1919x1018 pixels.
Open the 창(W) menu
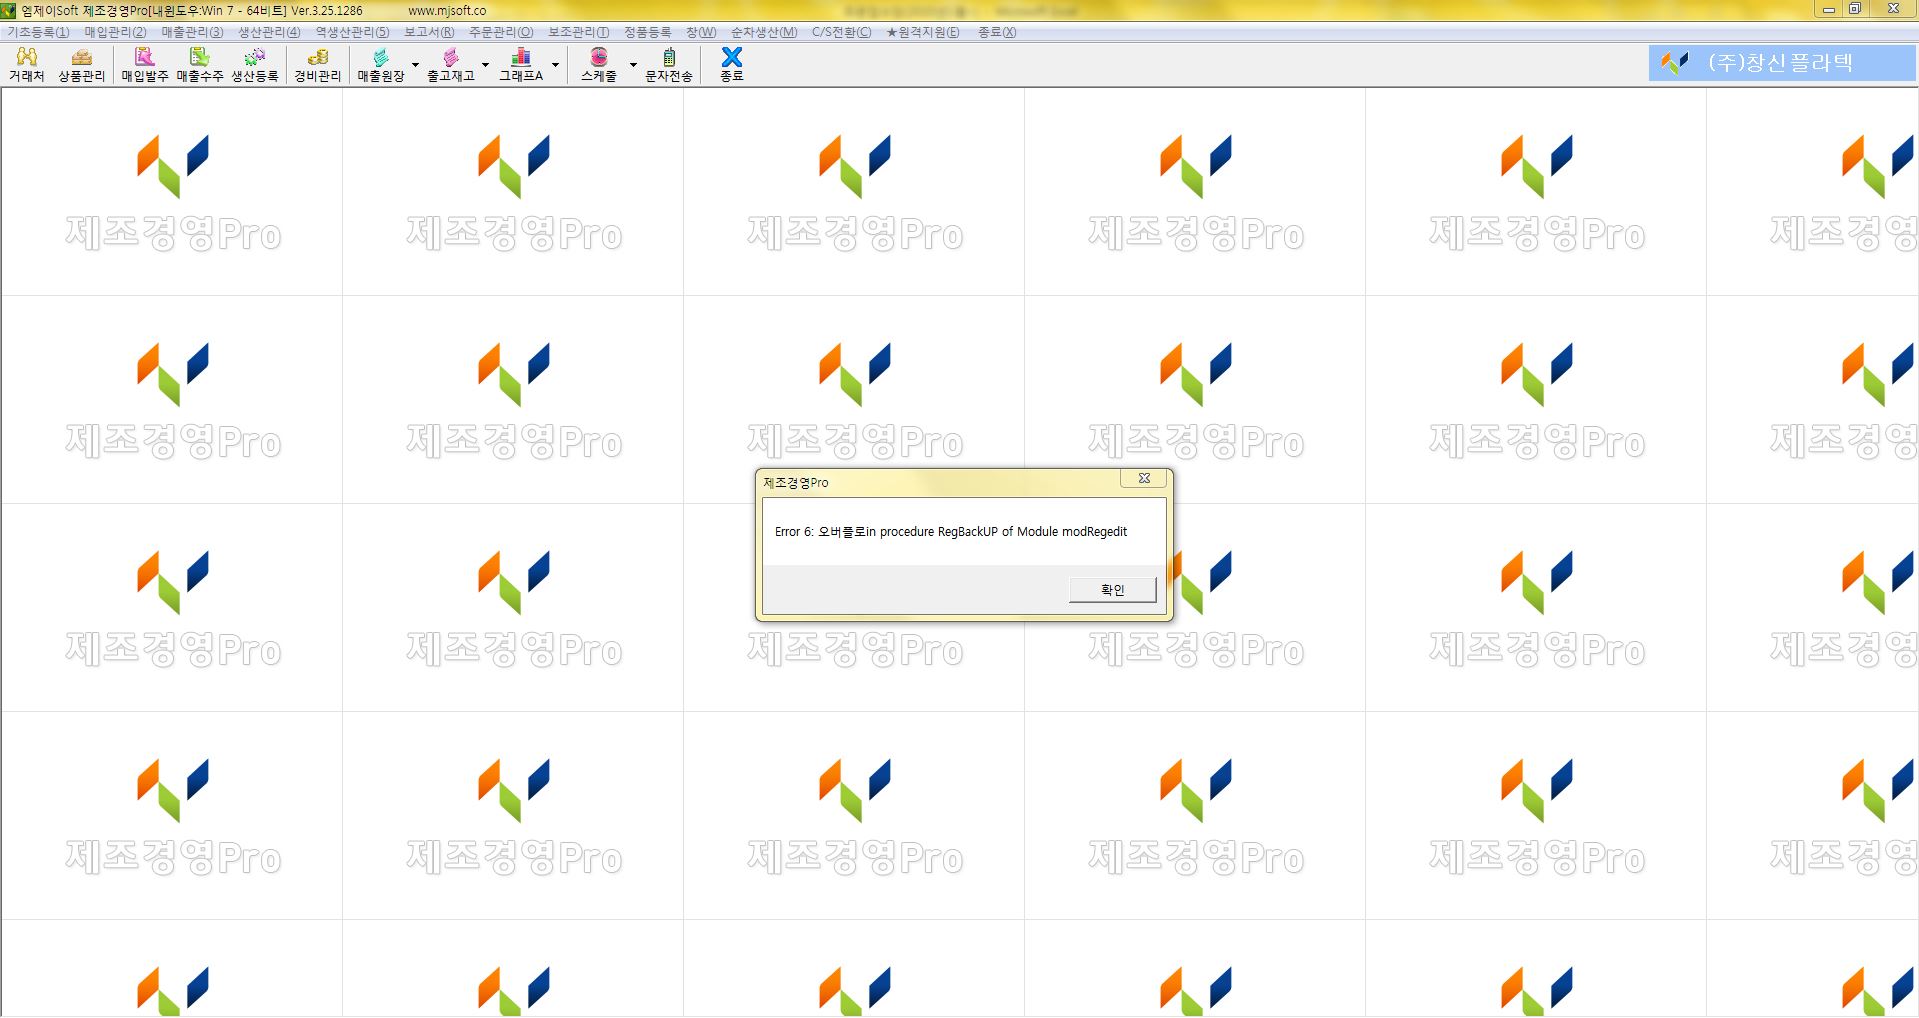(700, 32)
